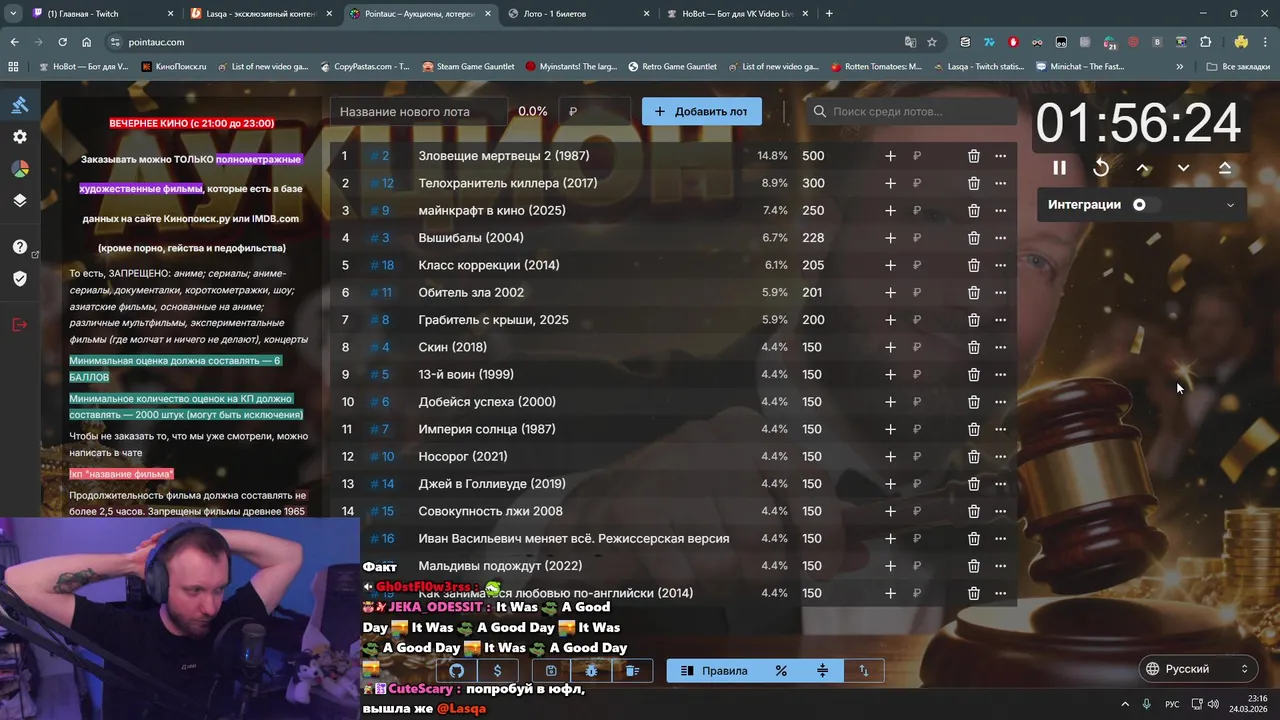Screen dimensions: 1280x720
Task: Open more options for Обитель зла 2002
Action: [x=1000, y=292]
